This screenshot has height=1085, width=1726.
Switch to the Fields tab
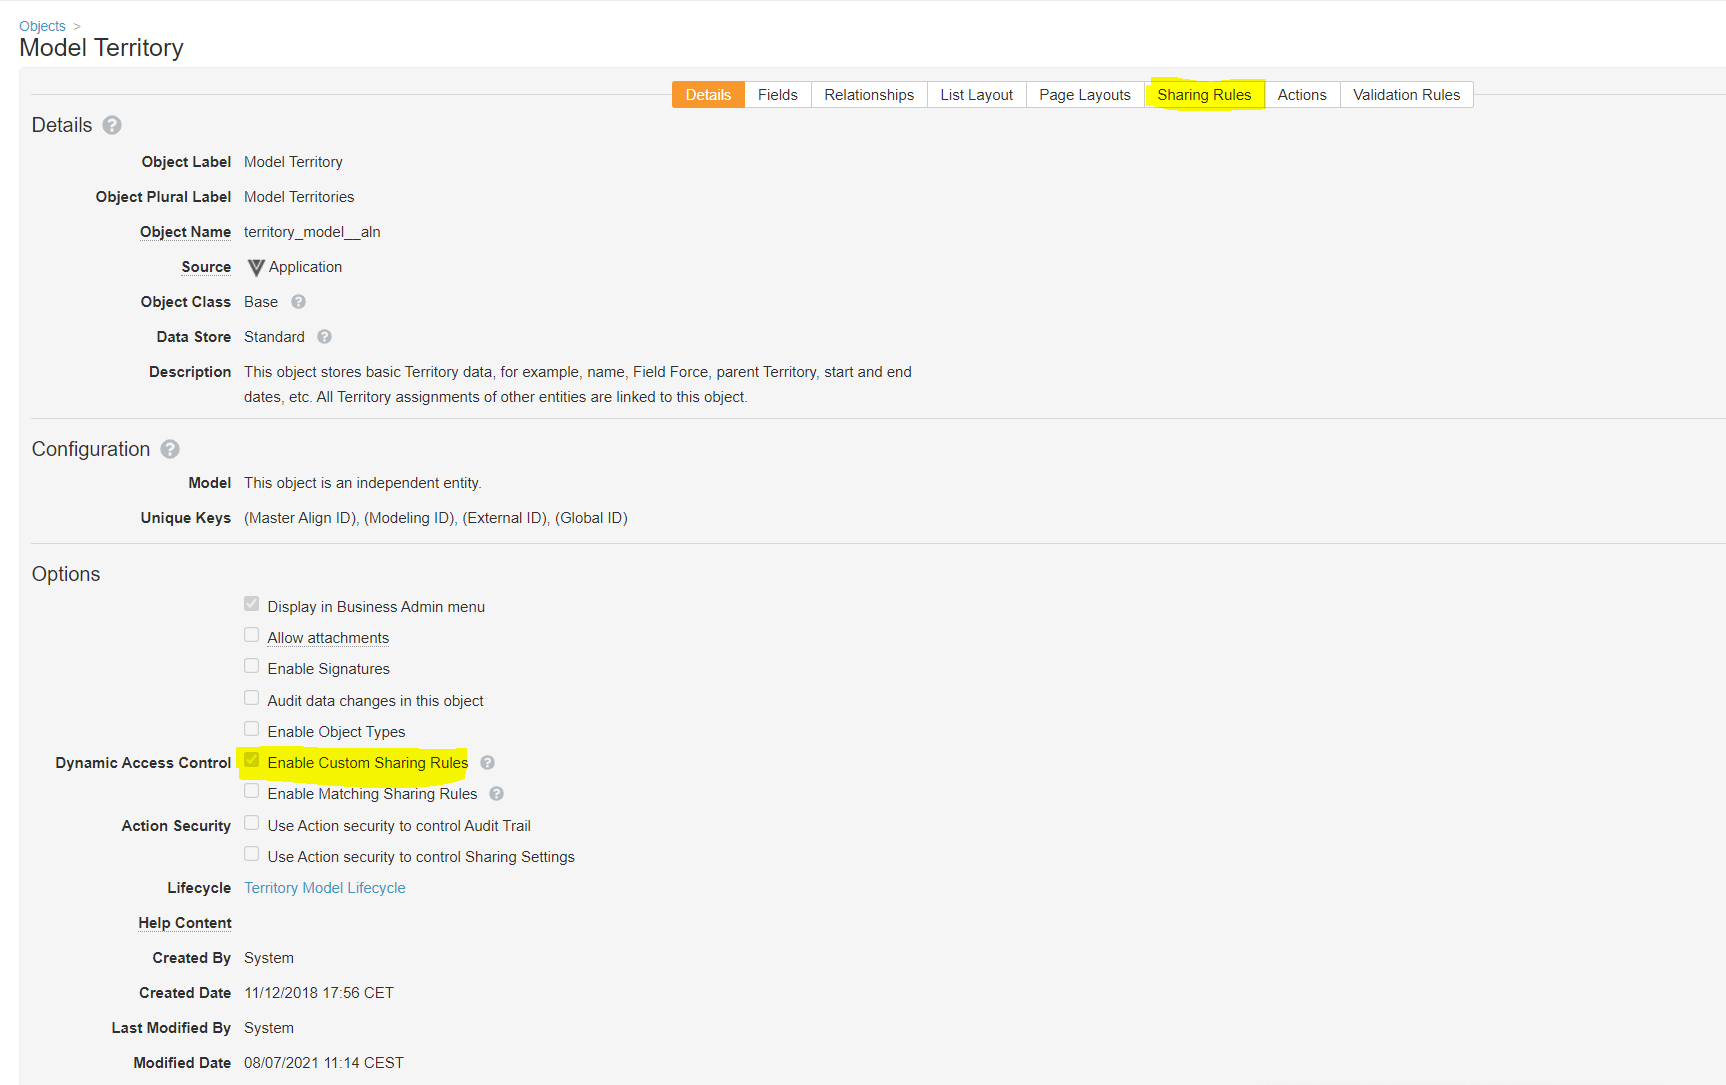pos(777,95)
